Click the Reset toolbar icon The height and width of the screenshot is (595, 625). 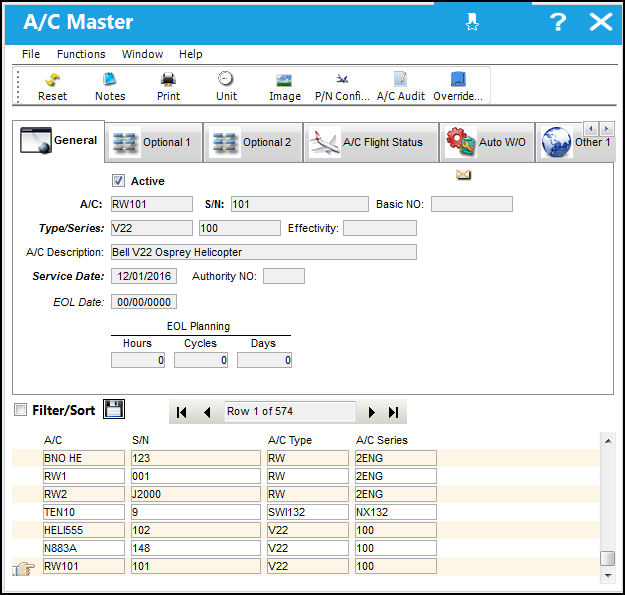pyautogui.click(x=52, y=86)
